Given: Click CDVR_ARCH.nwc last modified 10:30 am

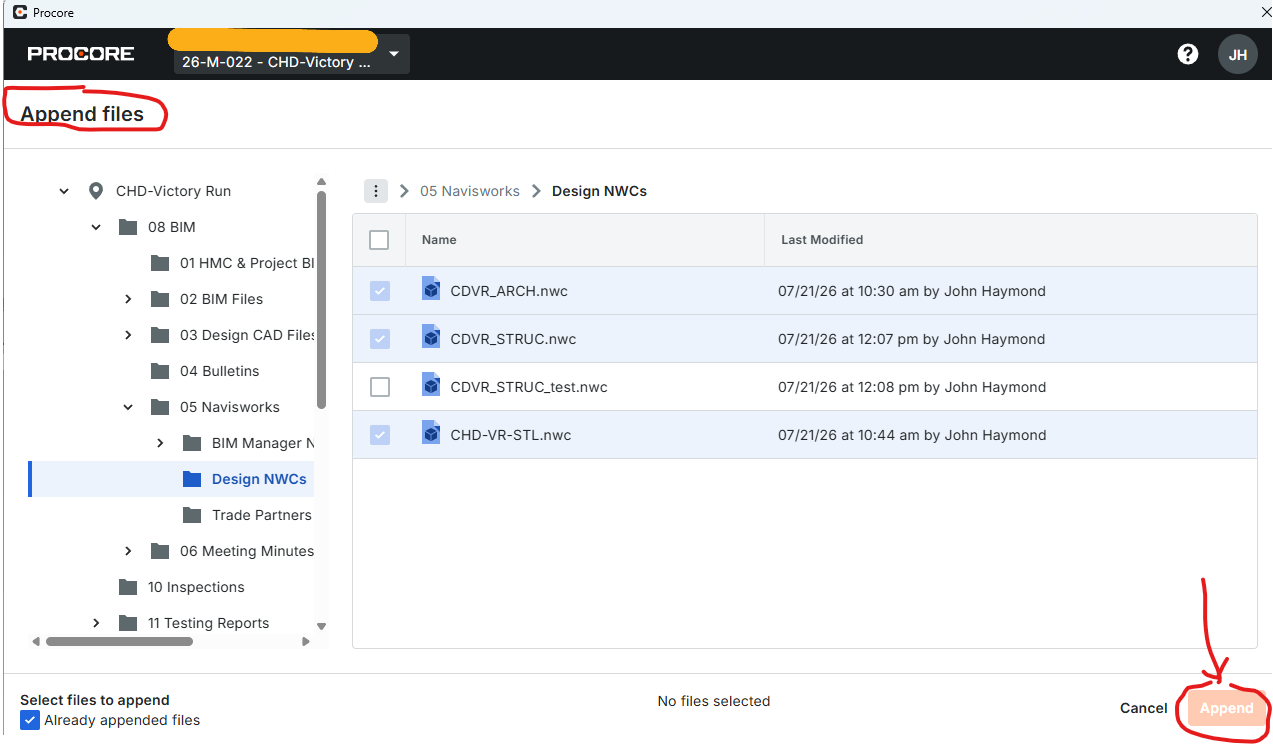Looking at the screenshot, I should point(912,291).
